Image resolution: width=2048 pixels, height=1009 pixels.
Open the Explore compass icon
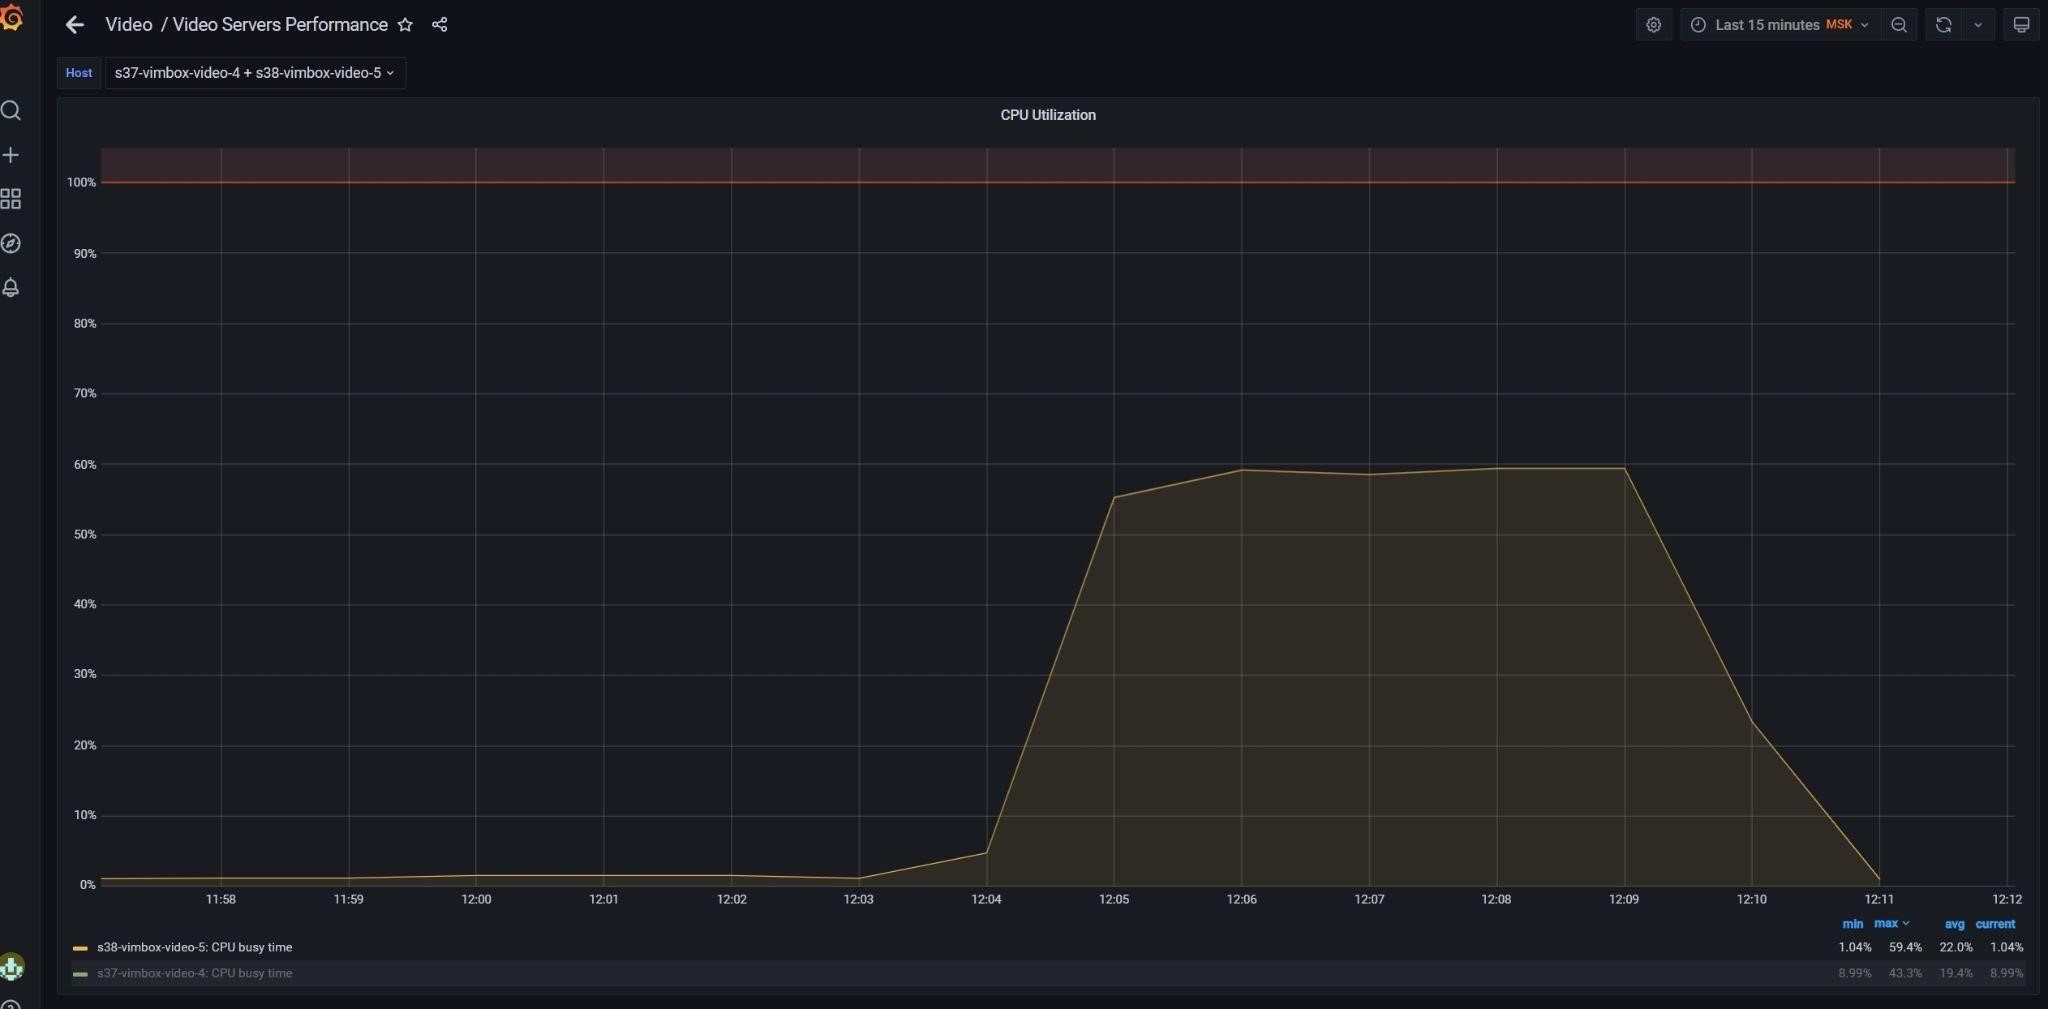coord(11,243)
